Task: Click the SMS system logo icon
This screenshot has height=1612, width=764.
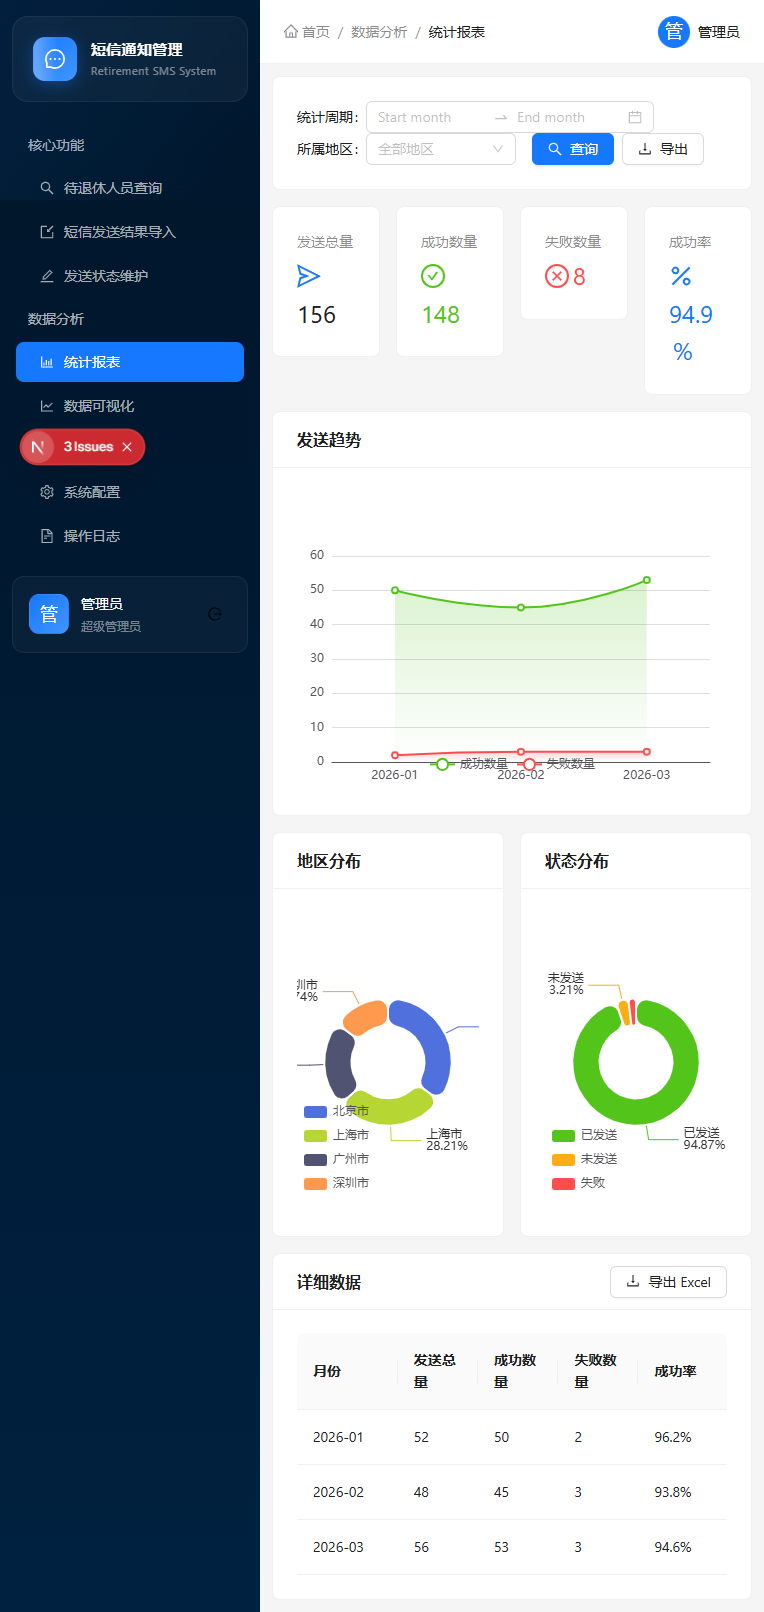Action: (x=55, y=59)
